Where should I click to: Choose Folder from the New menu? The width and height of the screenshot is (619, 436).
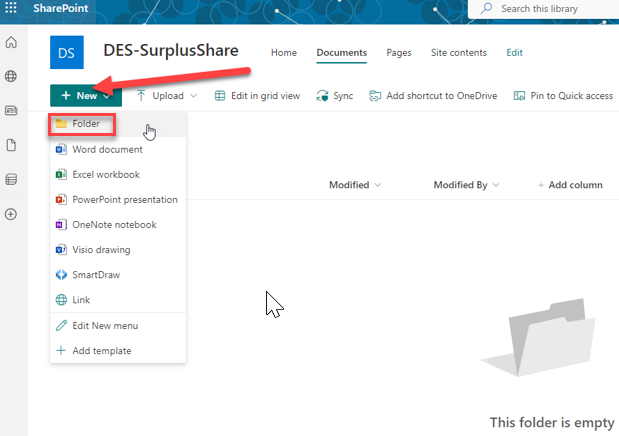(118, 124)
